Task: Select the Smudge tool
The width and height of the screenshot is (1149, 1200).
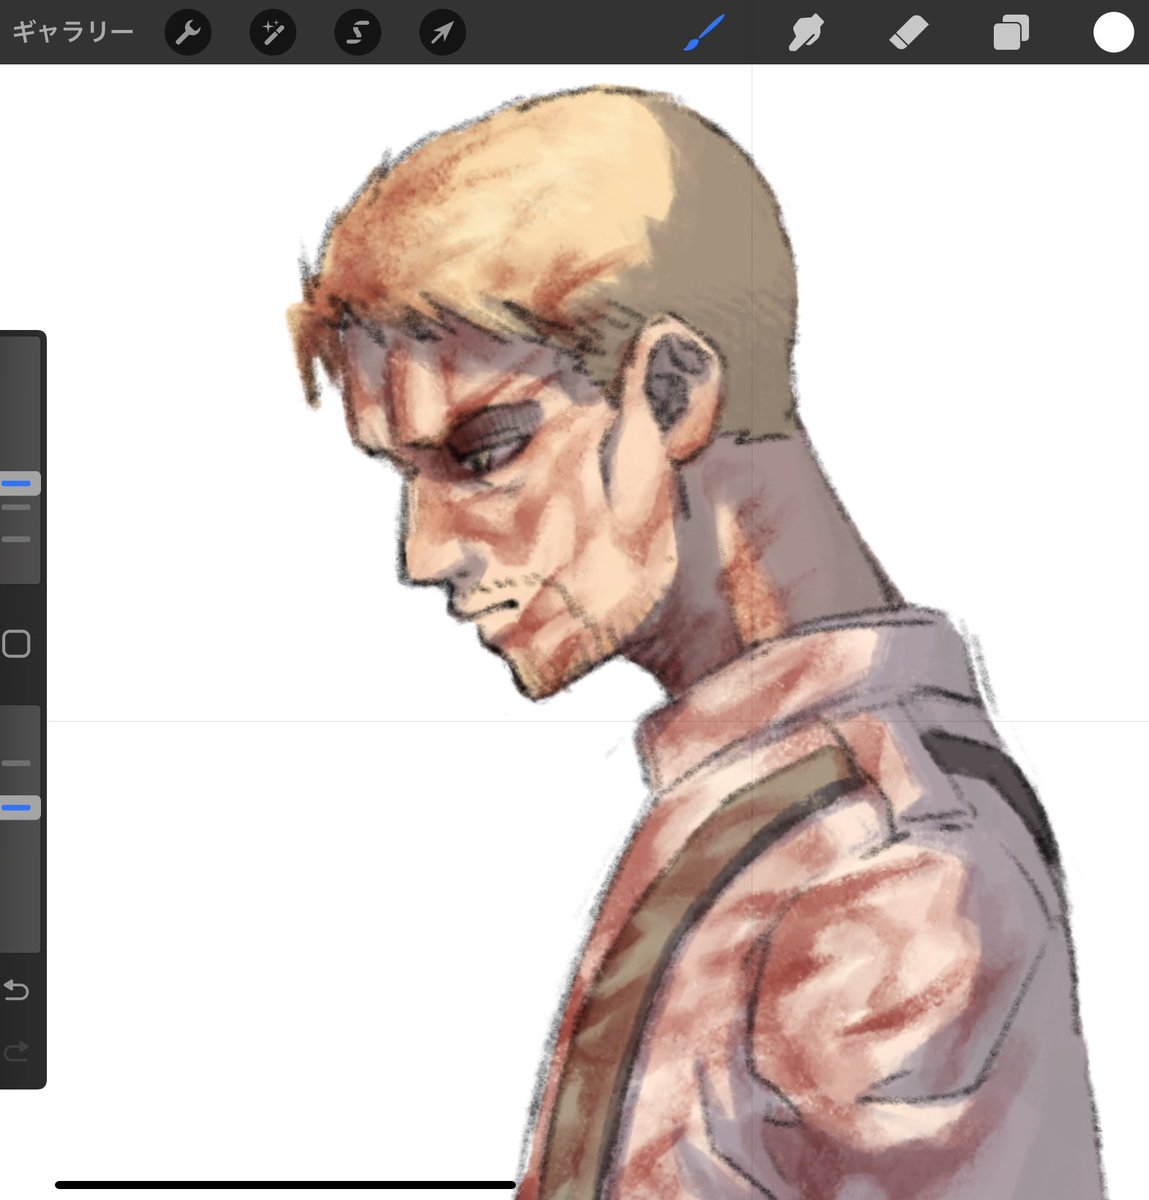Action: (x=806, y=33)
